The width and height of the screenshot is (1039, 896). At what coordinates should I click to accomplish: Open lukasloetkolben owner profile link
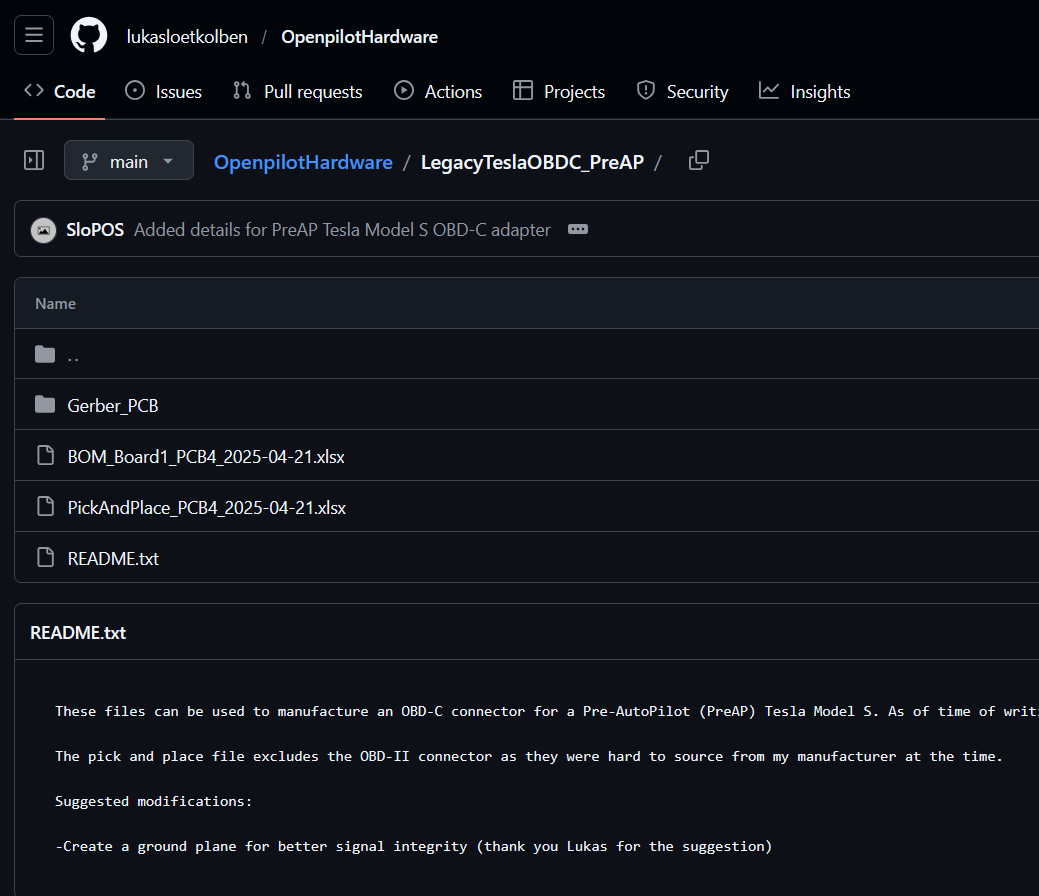pos(189,37)
